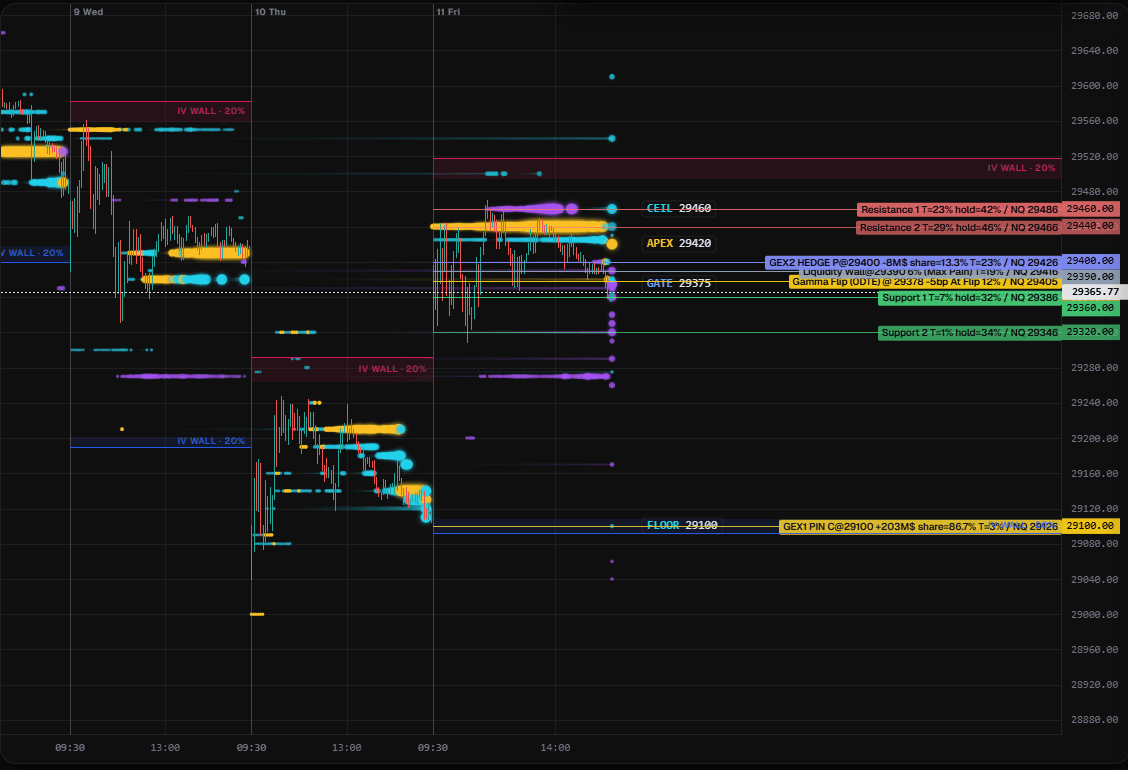This screenshot has height=770, width=1128.
Task: Click the Support 1 T=7% hold=32% label
Action: (x=970, y=298)
